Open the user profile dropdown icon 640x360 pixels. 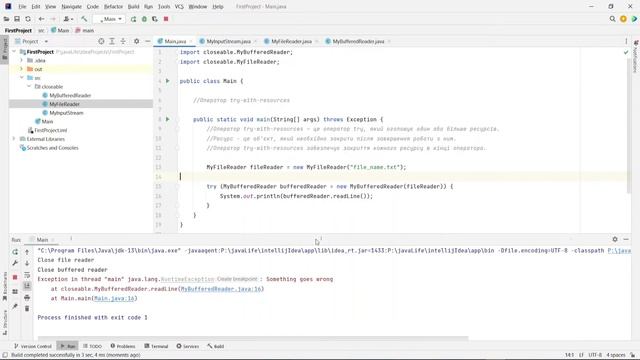[x=623, y=19]
